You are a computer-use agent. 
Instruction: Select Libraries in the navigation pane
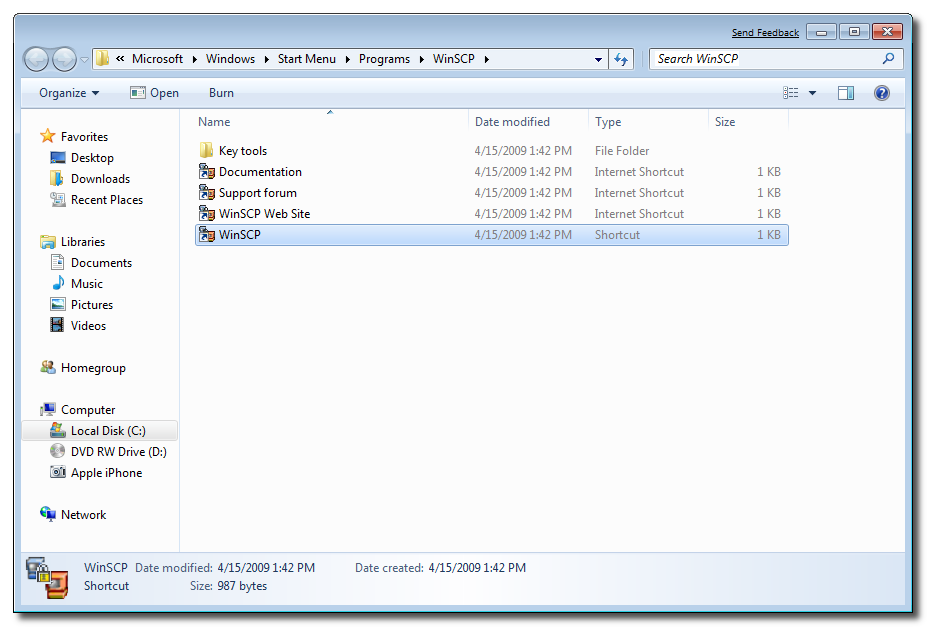coord(83,242)
